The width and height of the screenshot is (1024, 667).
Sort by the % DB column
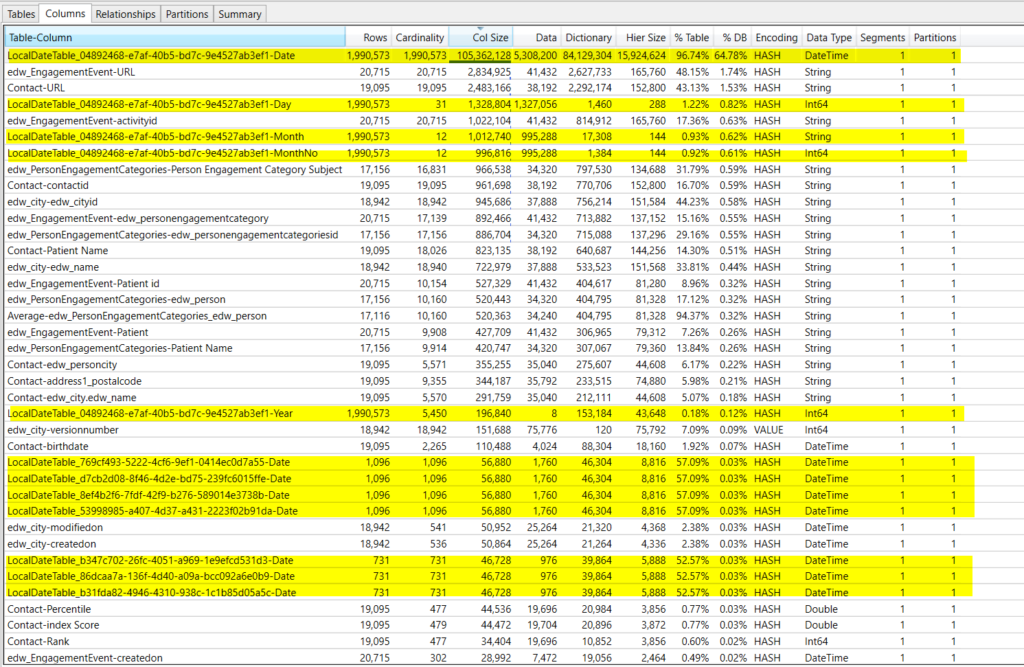(x=733, y=37)
